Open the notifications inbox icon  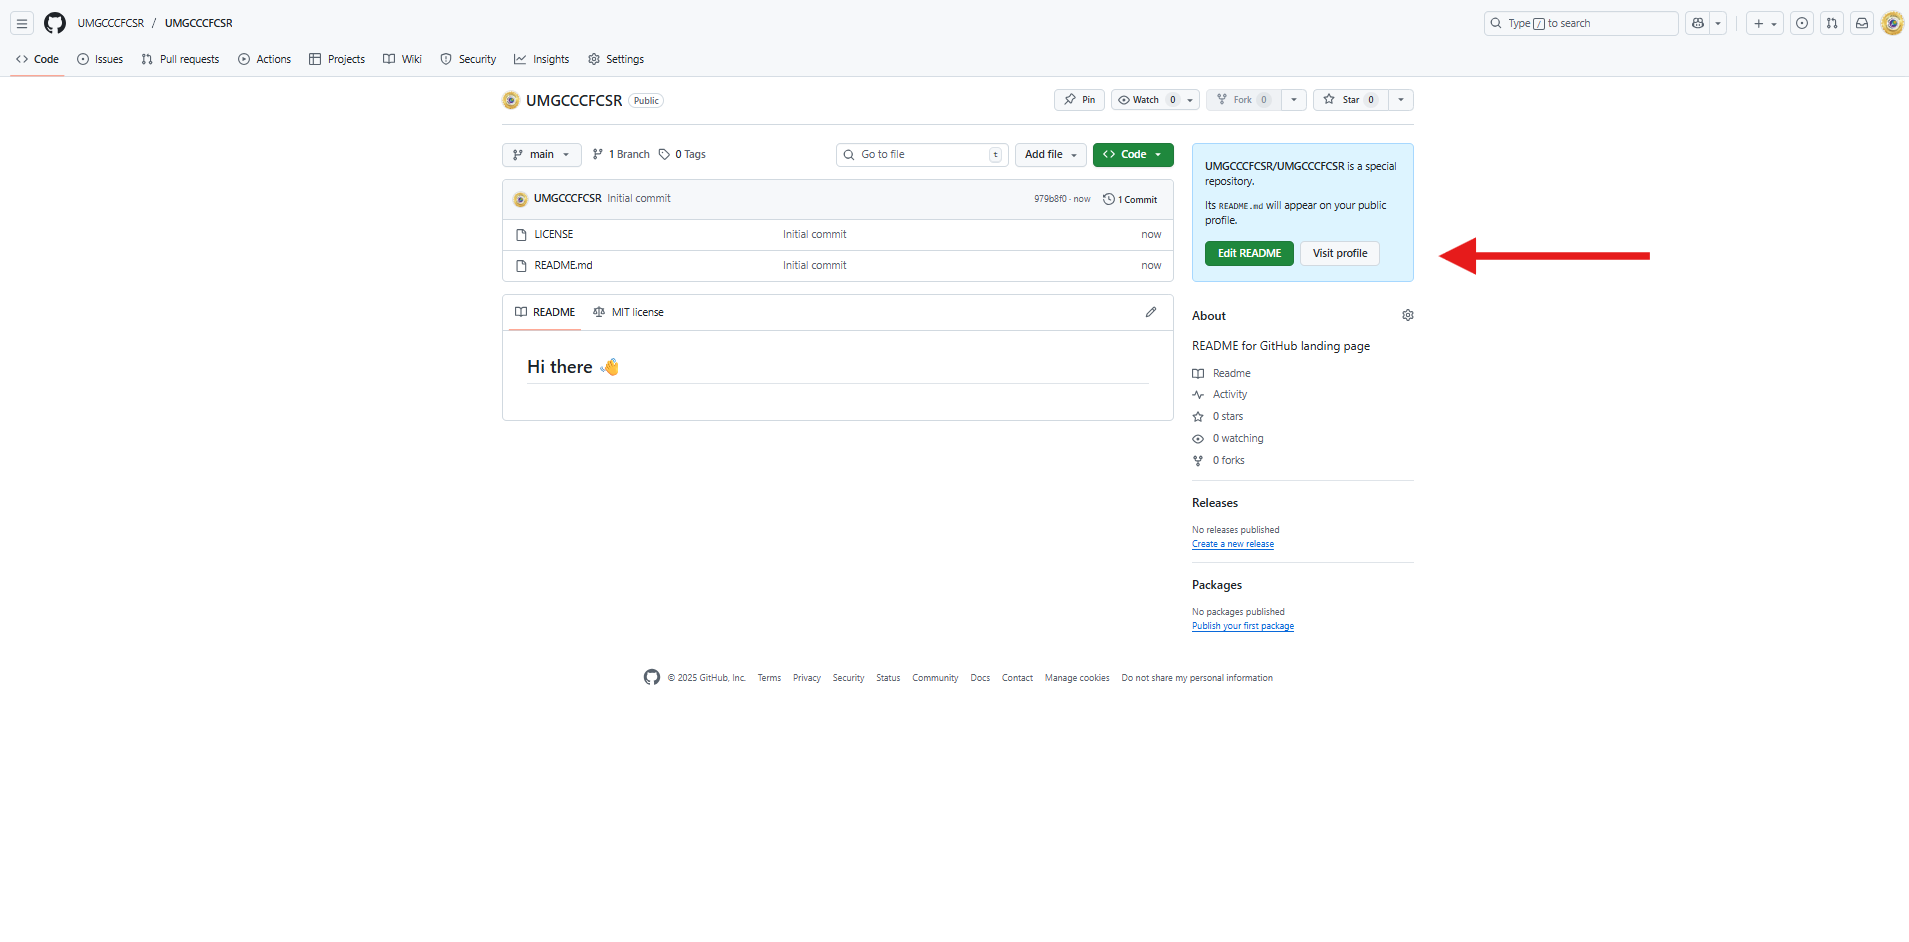[1861, 23]
